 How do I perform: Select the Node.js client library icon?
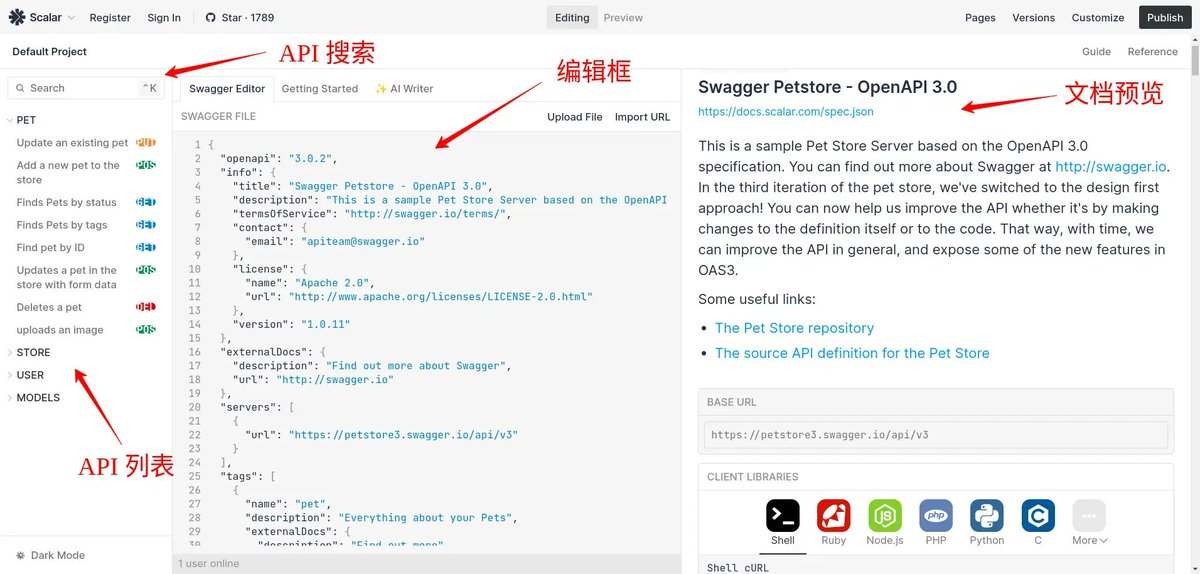(x=885, y=516)
